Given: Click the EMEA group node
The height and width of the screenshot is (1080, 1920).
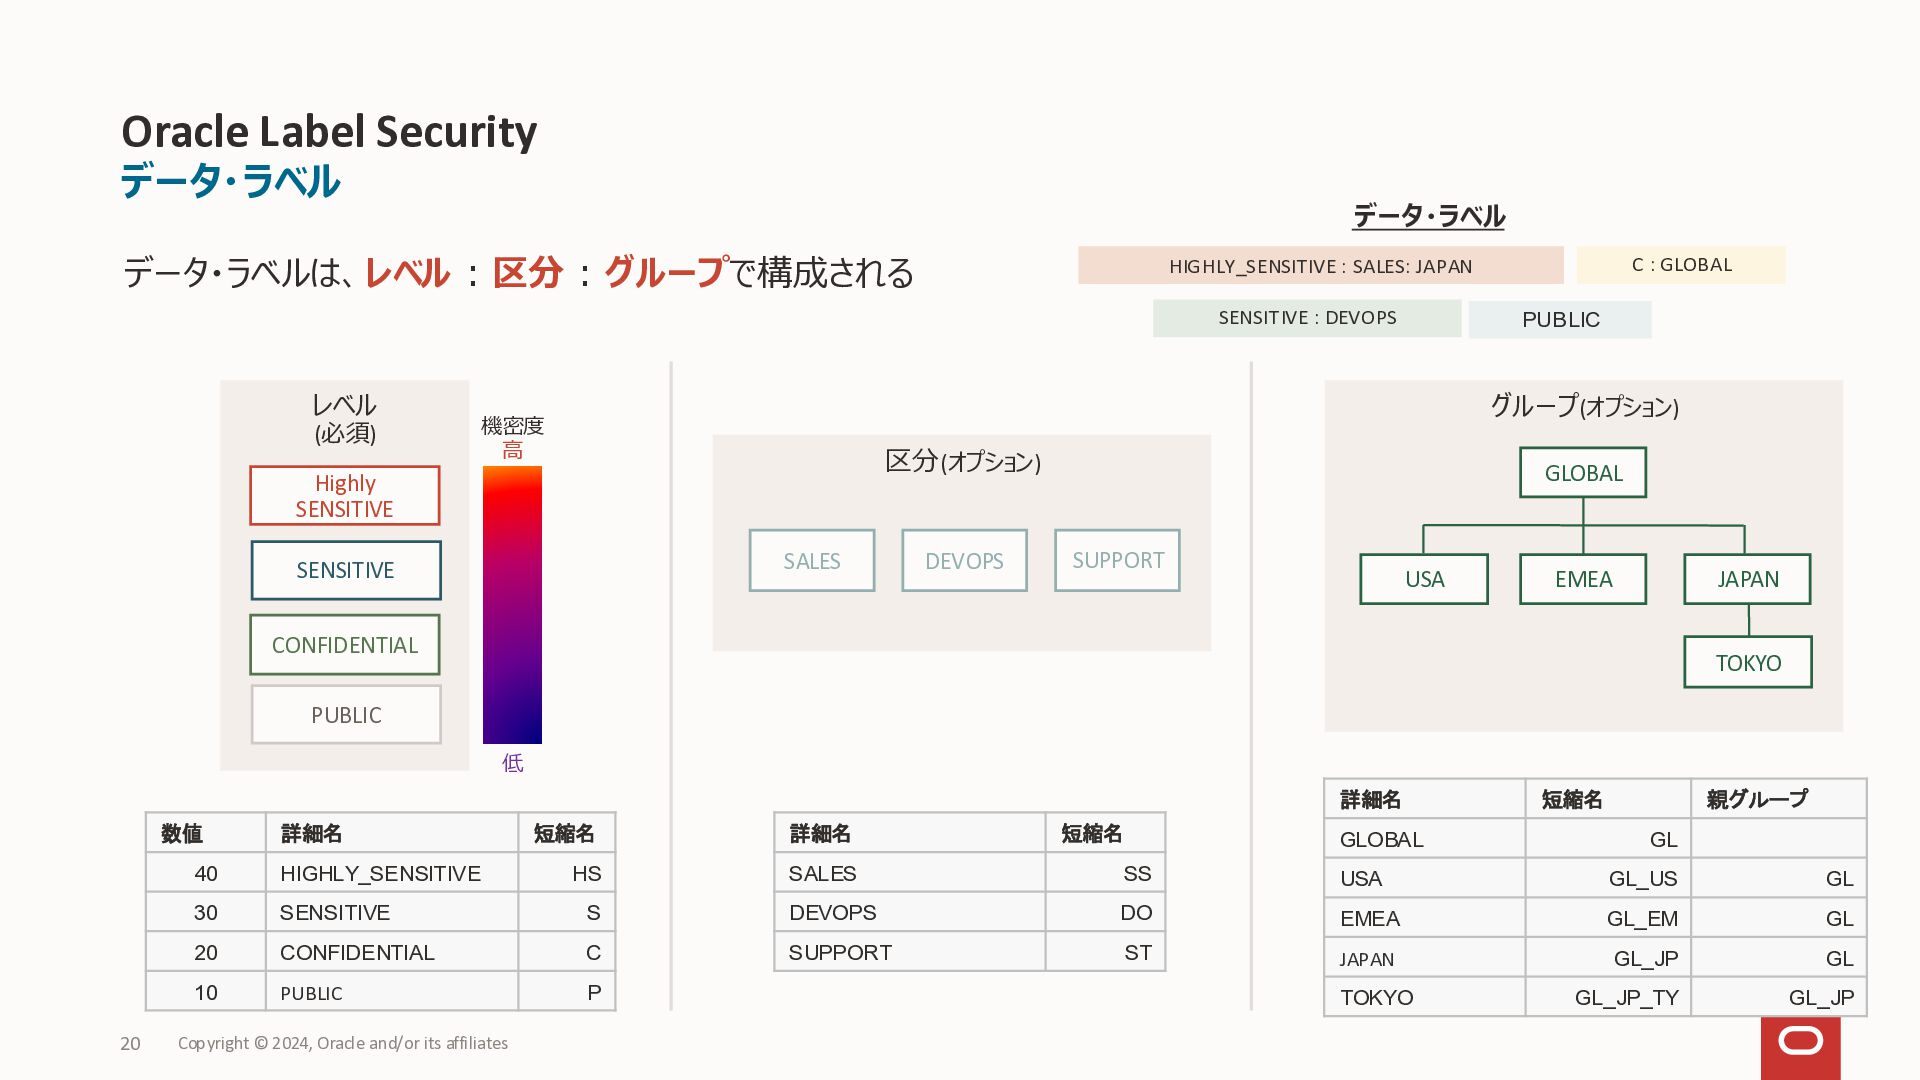Looking at the screenshot, I should tap(1583, 579).
